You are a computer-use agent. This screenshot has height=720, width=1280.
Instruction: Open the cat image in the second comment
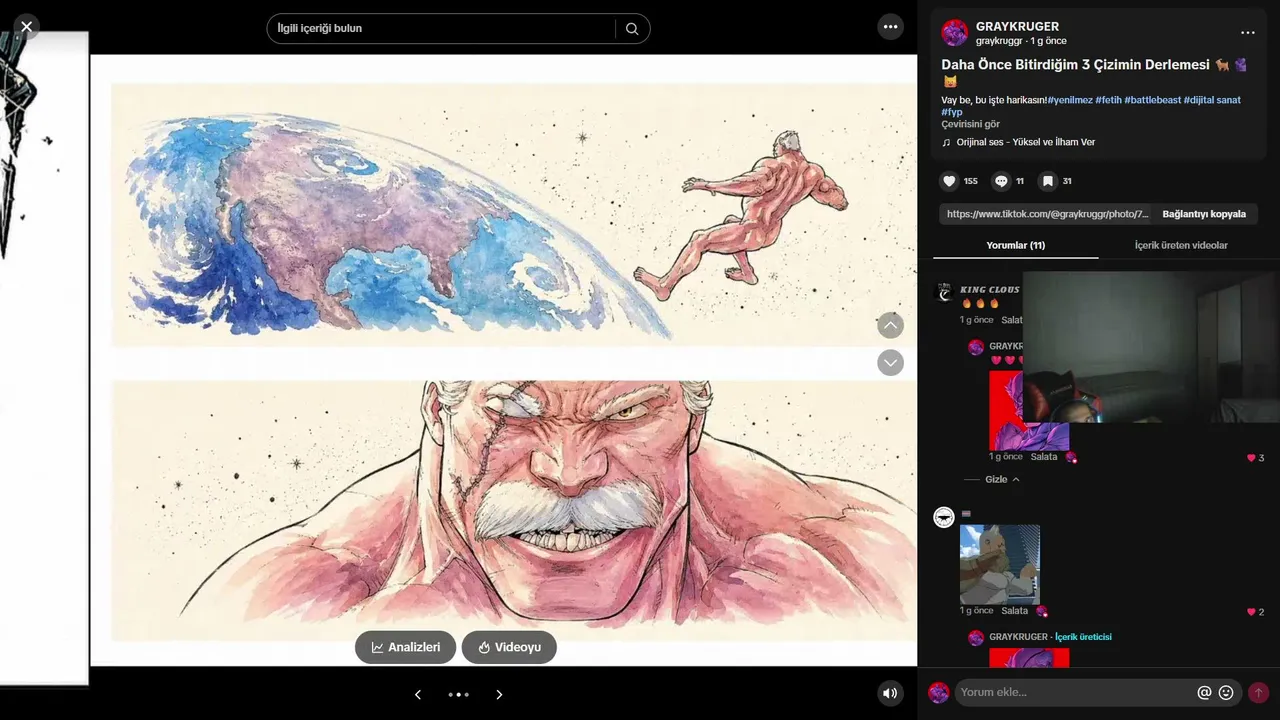click(x=1000, y=565)
